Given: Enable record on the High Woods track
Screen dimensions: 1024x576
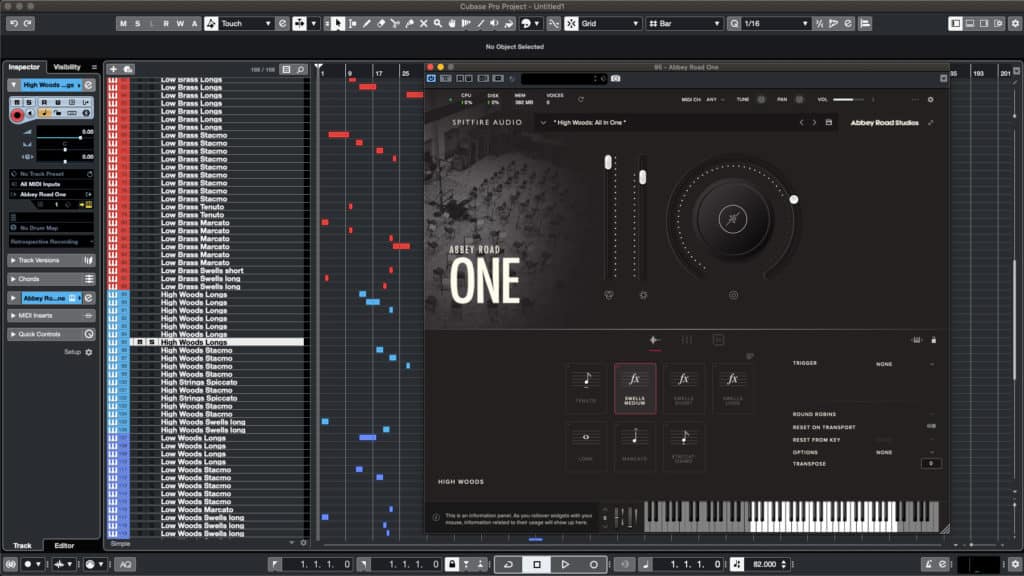Looking at the screenshot, I should (x=17, y=113).
